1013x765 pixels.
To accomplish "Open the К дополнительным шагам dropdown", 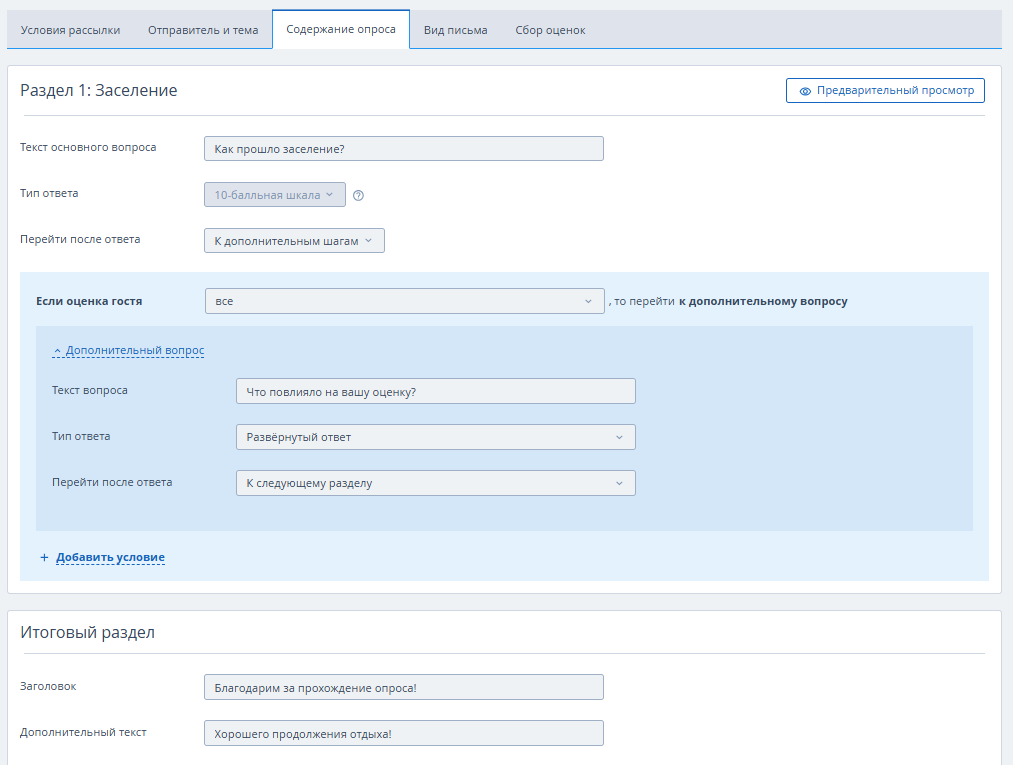I will tap(294, 240).
